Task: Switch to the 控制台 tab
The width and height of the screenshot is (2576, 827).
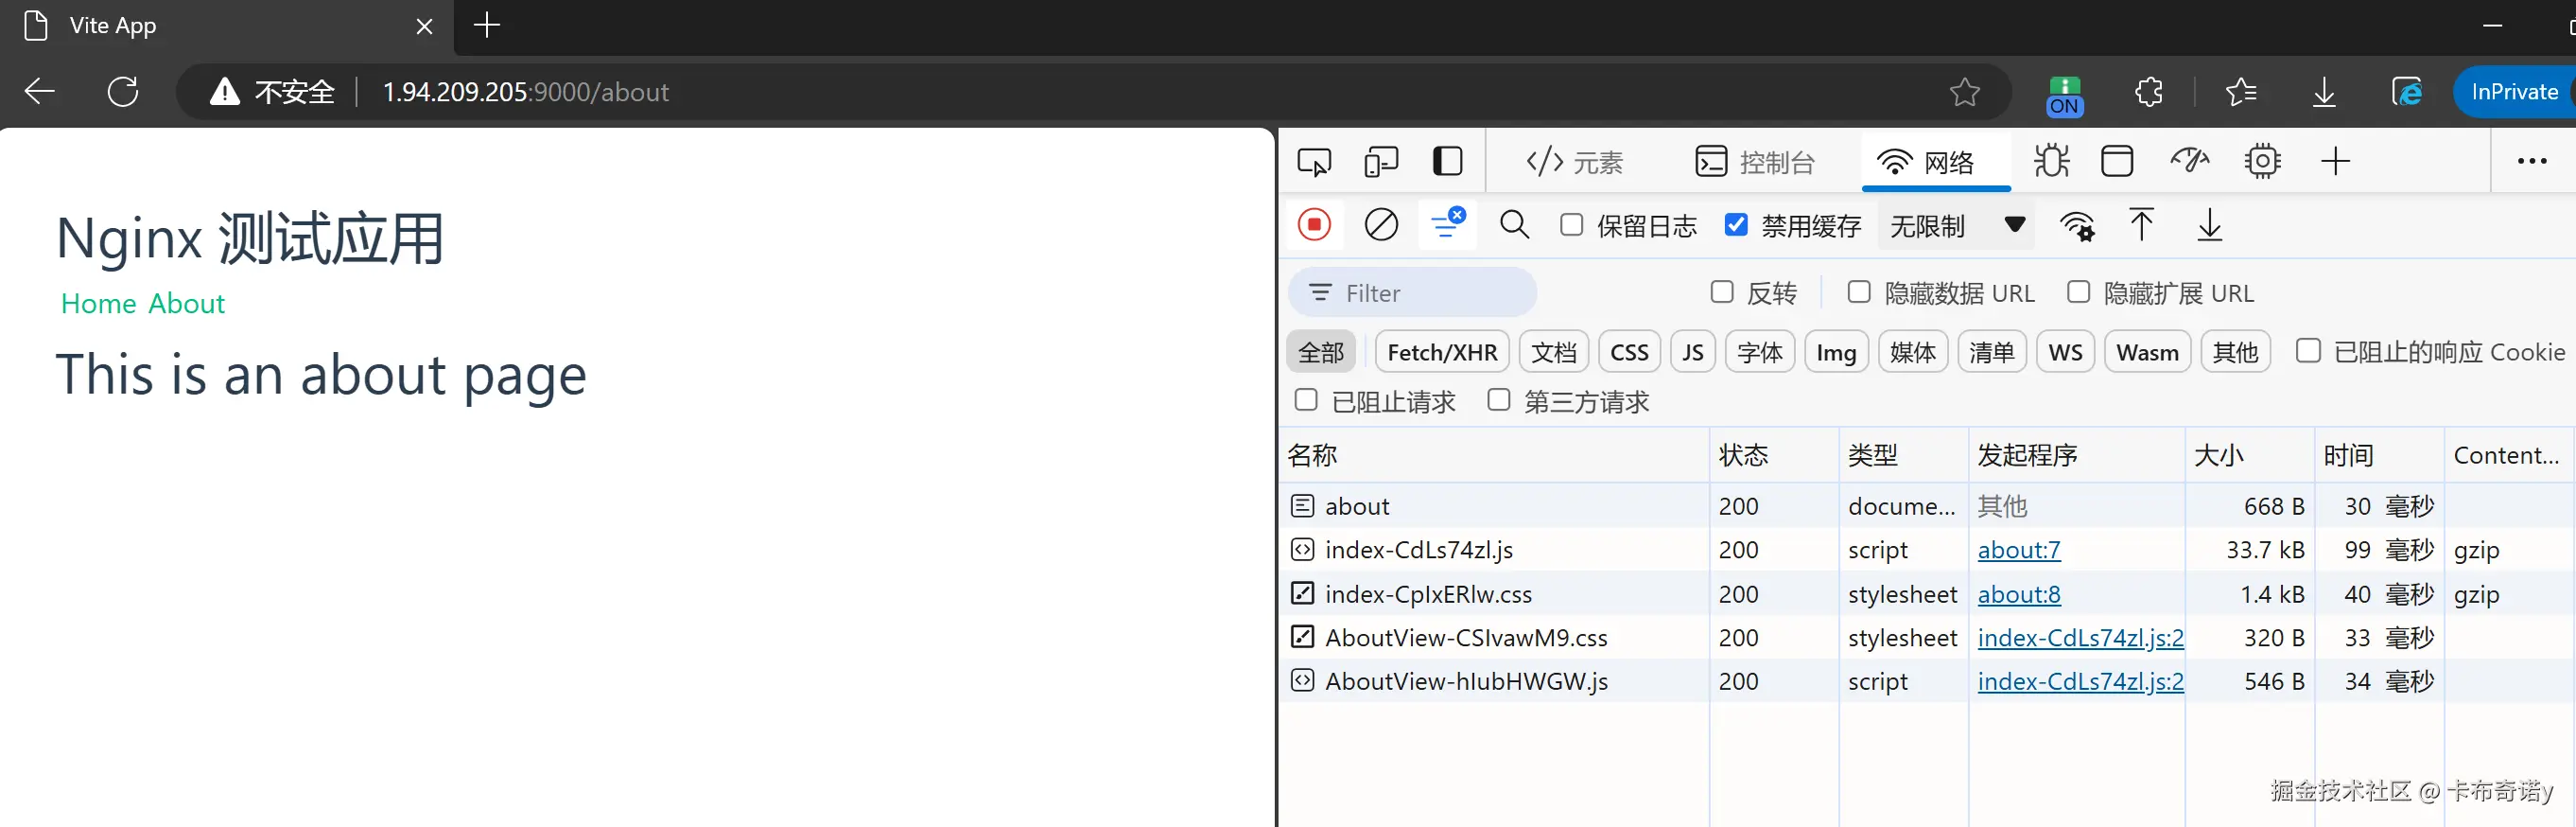Action: click(x=1755, y=161)
